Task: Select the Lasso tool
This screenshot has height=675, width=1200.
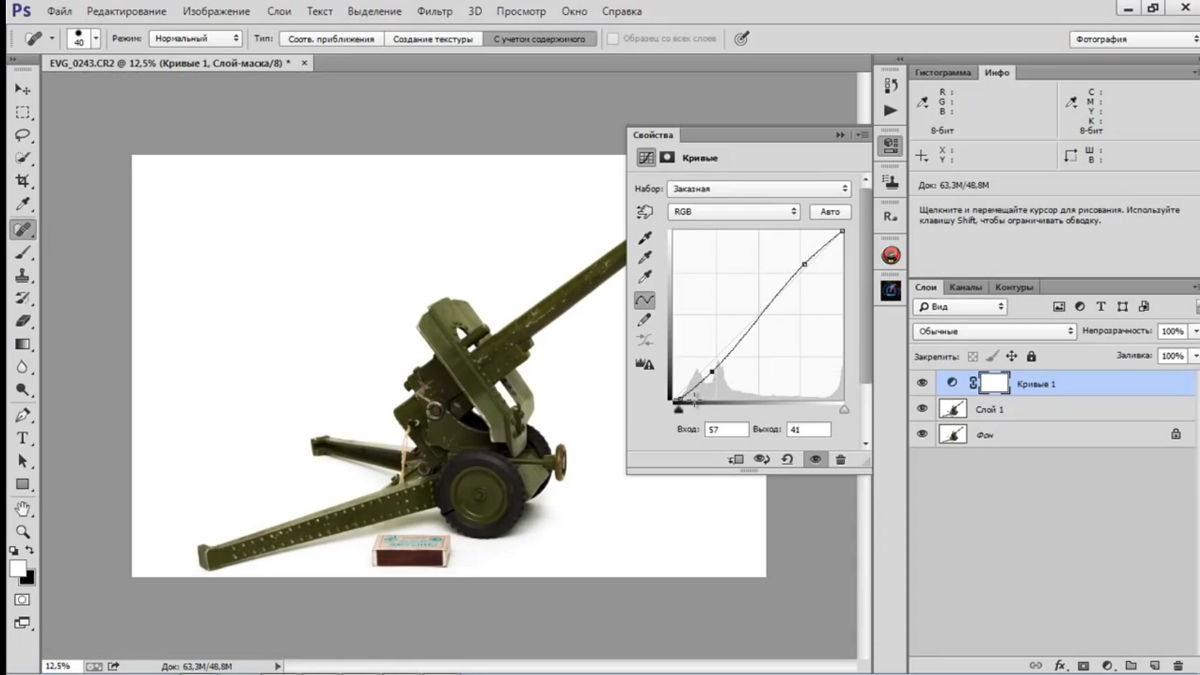Action: 22,135
